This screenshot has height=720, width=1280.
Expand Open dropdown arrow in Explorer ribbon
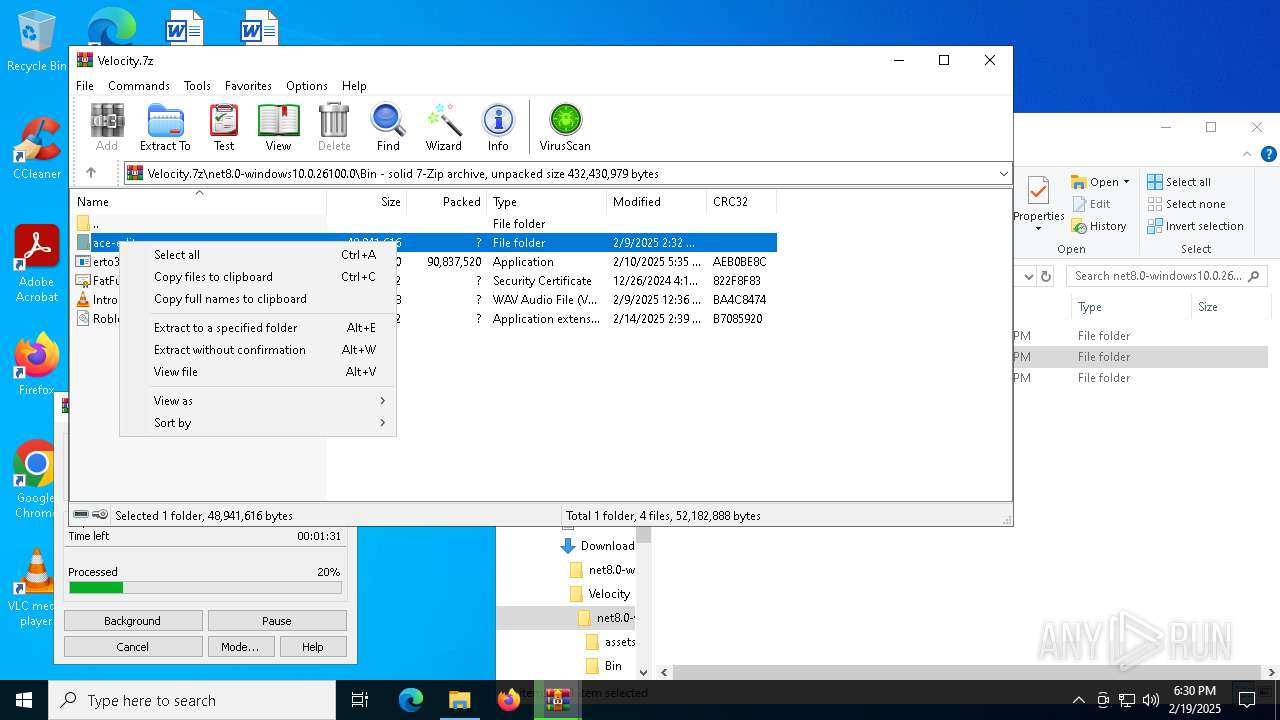tap(1126, 182)
